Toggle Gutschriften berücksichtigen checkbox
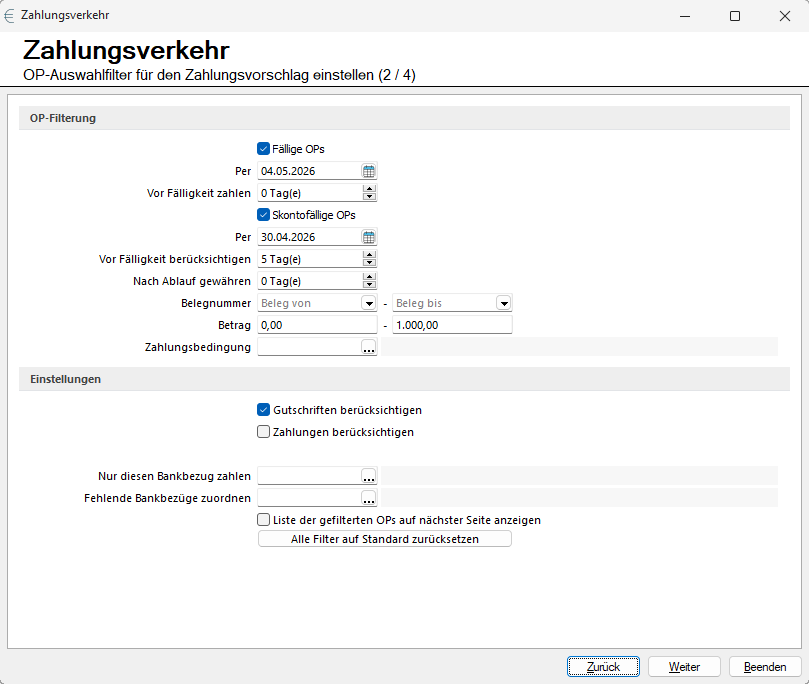 (x=264, y=410)
